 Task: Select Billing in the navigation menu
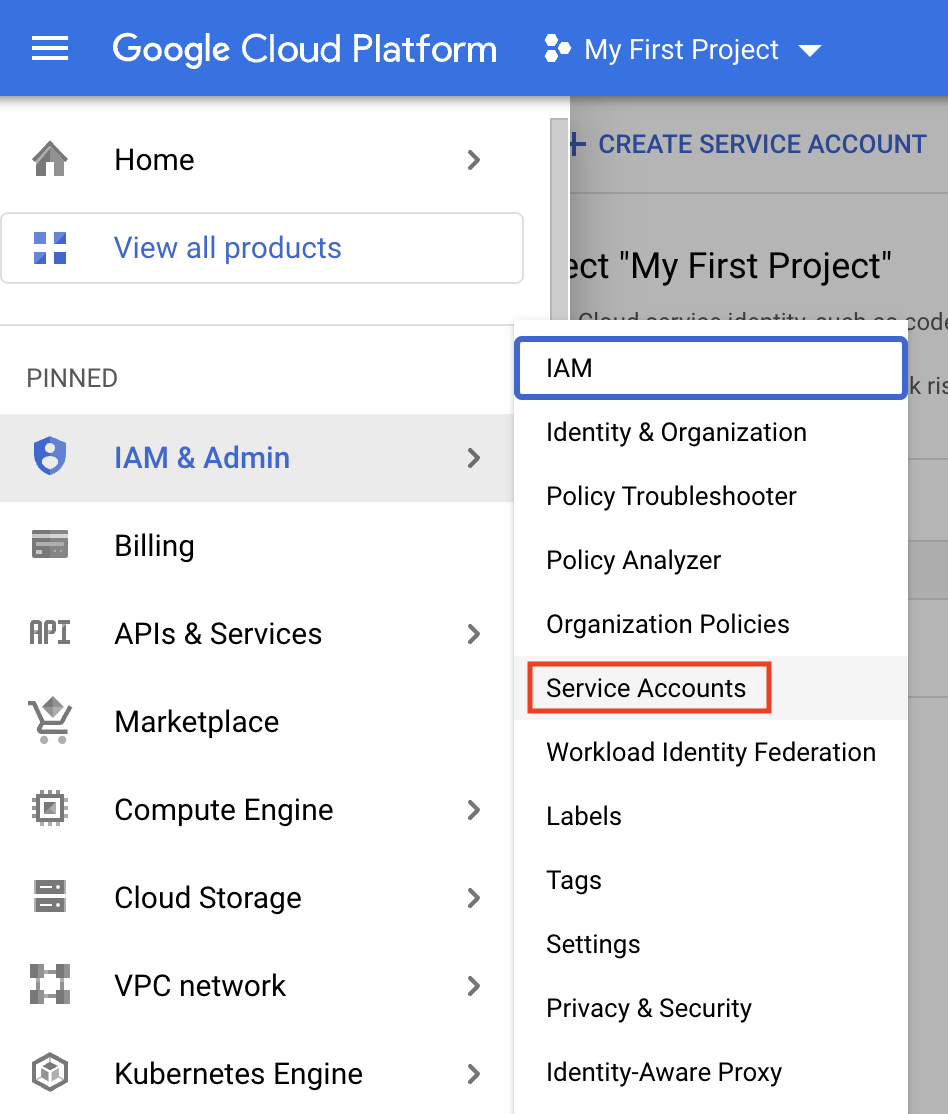point(257,546)
